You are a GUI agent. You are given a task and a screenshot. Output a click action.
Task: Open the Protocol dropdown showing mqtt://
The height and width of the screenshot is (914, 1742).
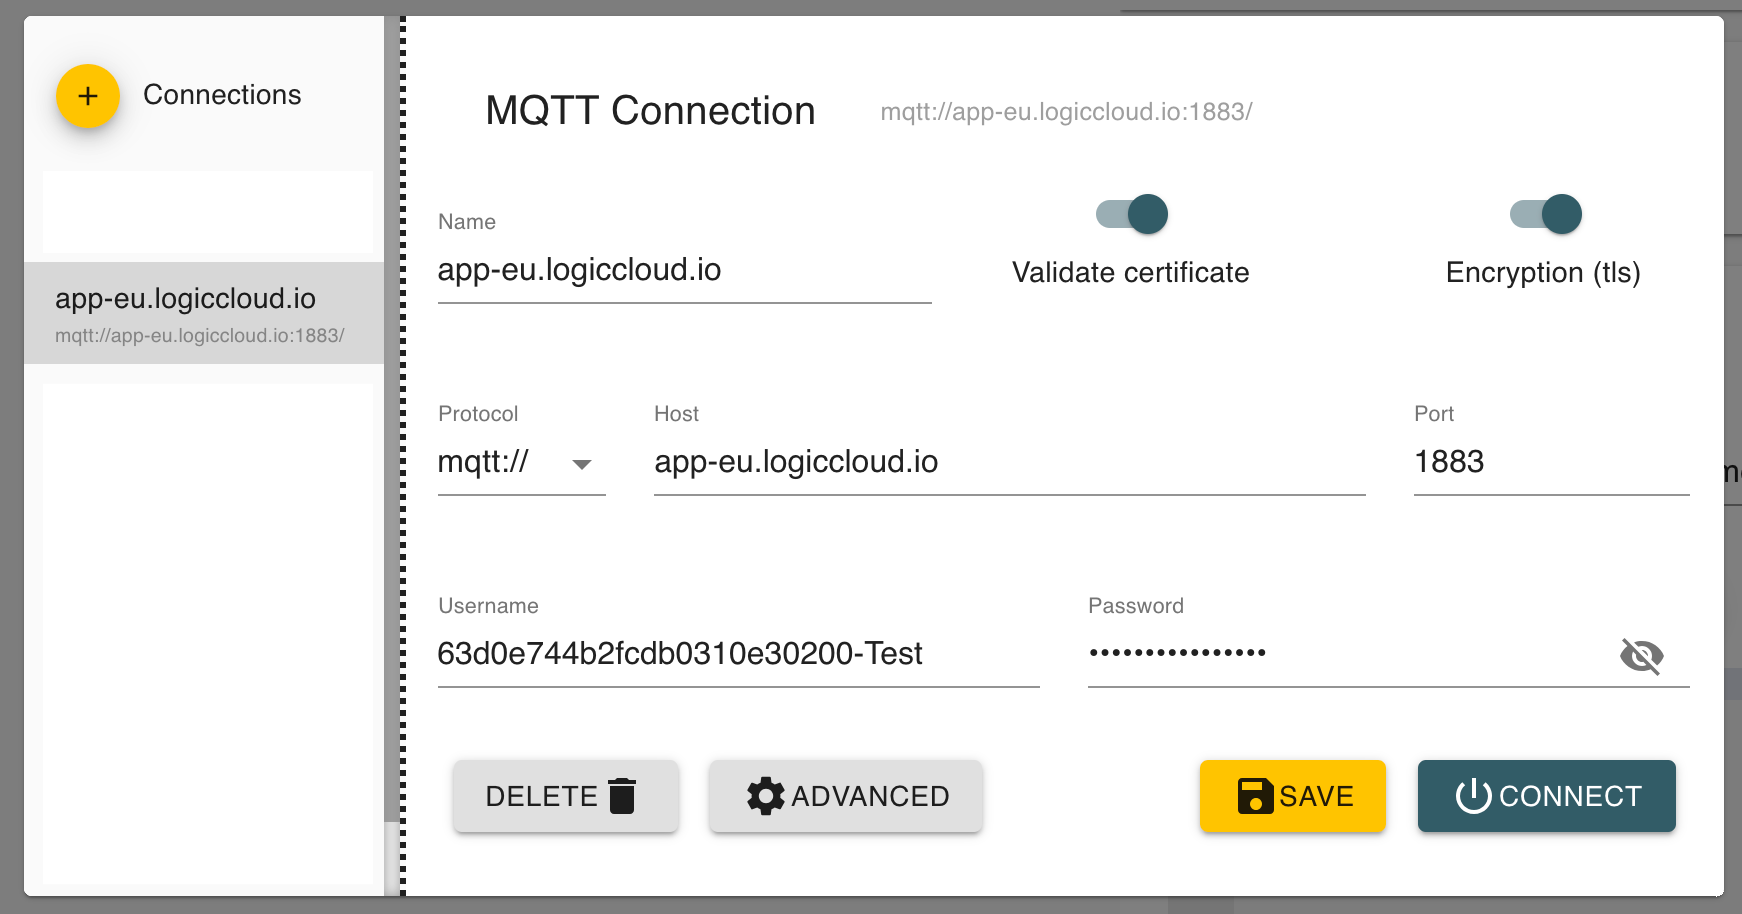[583, 463]
